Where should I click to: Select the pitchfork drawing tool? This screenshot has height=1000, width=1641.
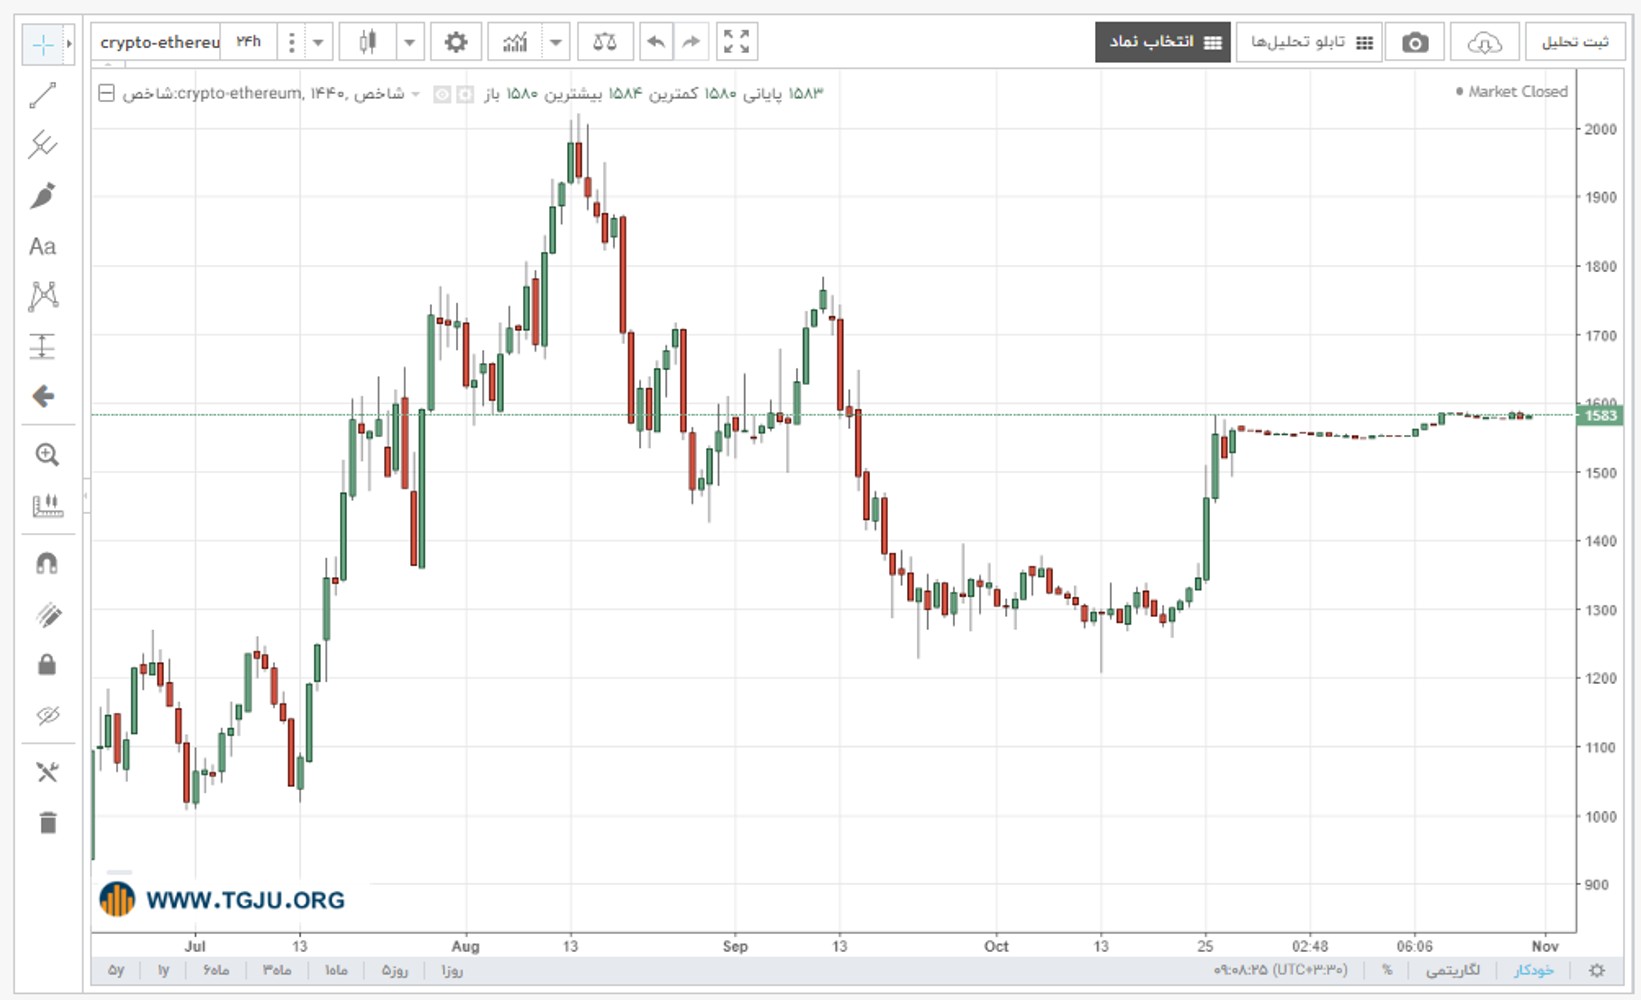tap(43, 145)
